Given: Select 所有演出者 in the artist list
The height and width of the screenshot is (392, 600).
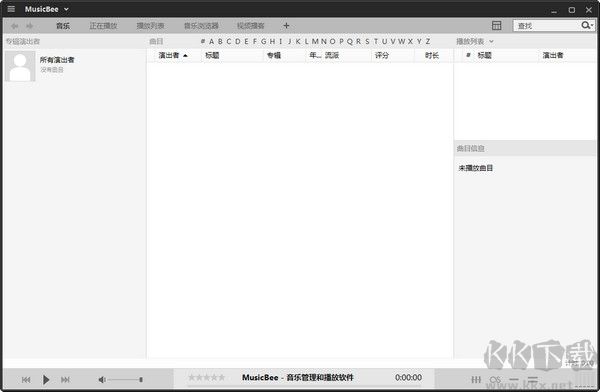Looking at the screenshot, I should coord(57,60).
